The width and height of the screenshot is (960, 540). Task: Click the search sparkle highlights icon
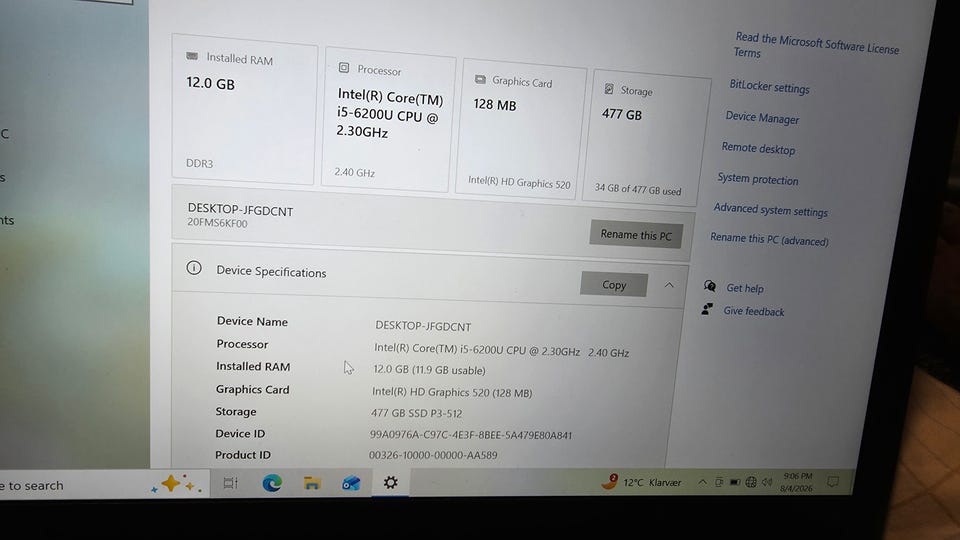click(176, 484)
